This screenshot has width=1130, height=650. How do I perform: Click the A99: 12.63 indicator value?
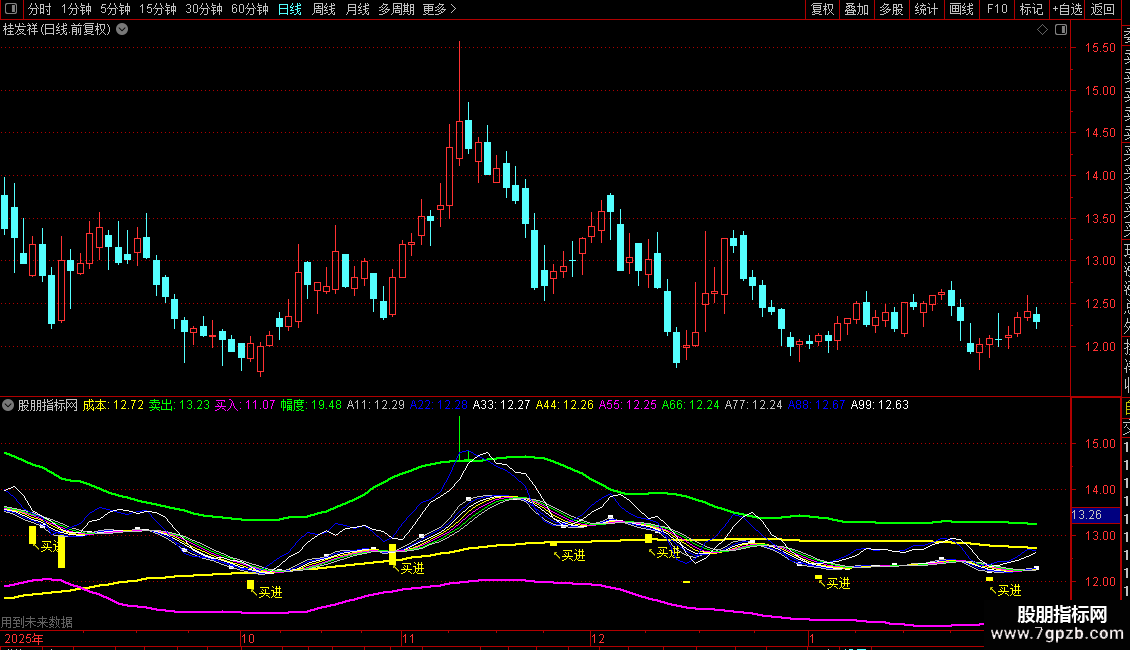[x=880, y=405]
